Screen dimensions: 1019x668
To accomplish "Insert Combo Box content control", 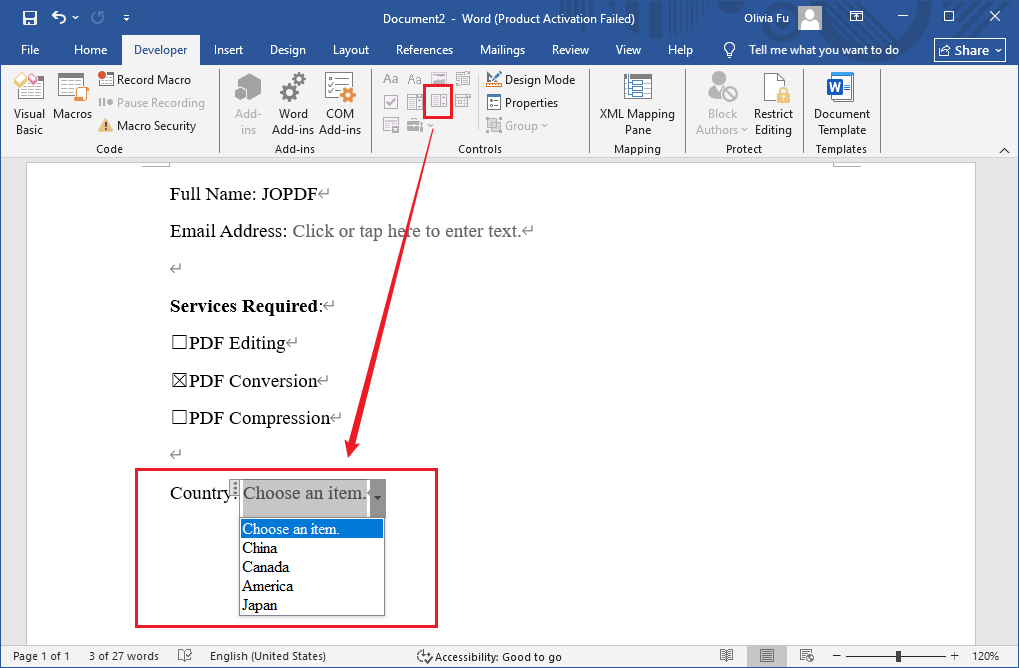I will coord(415,101).
